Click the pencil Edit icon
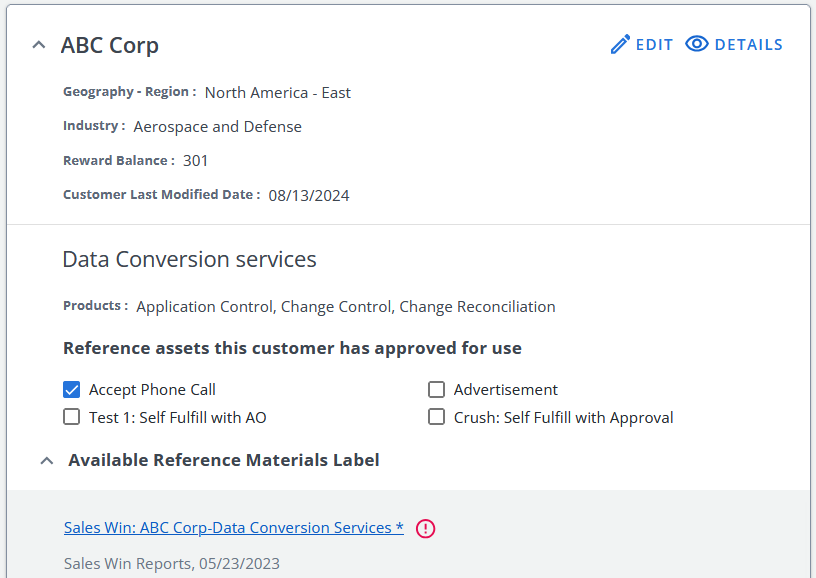Viewport: 816px width, 578px height. 620,44
